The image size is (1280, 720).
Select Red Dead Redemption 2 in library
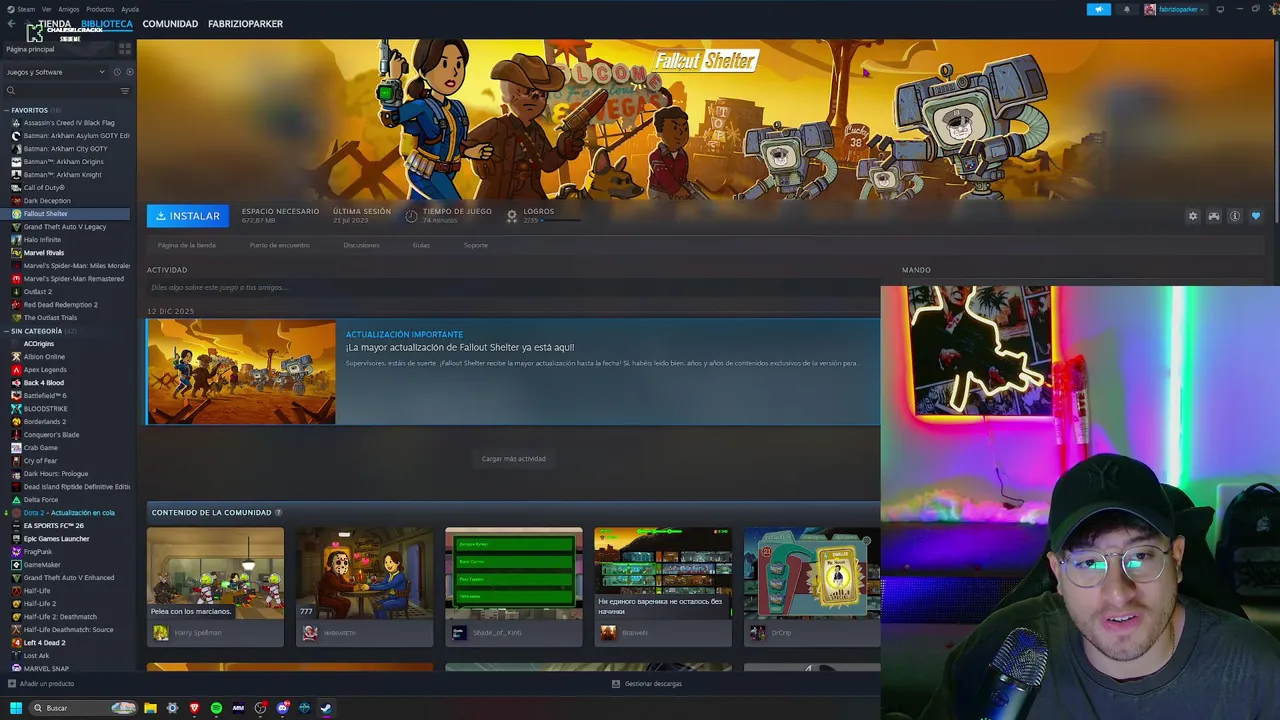pos(61,305)
